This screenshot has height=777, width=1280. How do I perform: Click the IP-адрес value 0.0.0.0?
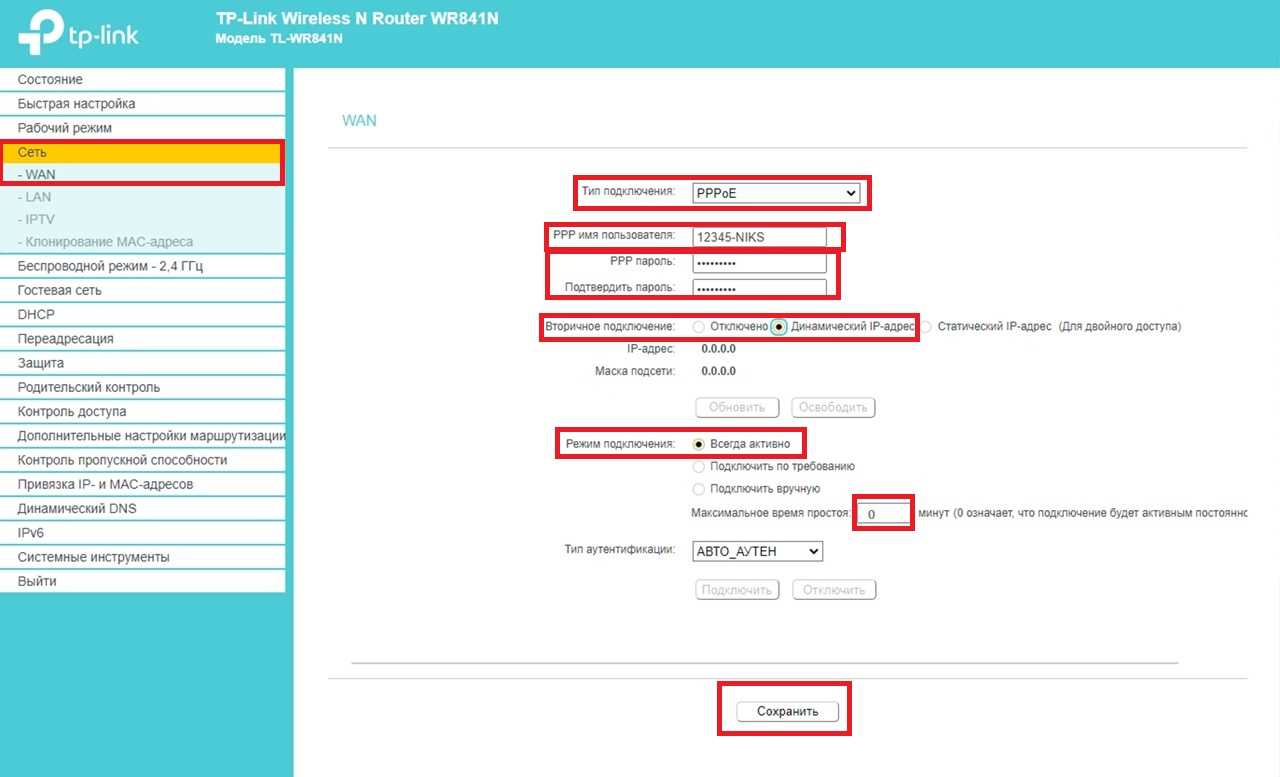718,349
